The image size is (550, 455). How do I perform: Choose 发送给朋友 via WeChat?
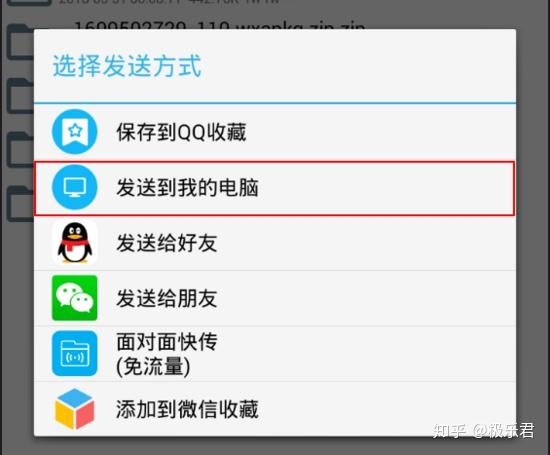[x=275, y=298]
